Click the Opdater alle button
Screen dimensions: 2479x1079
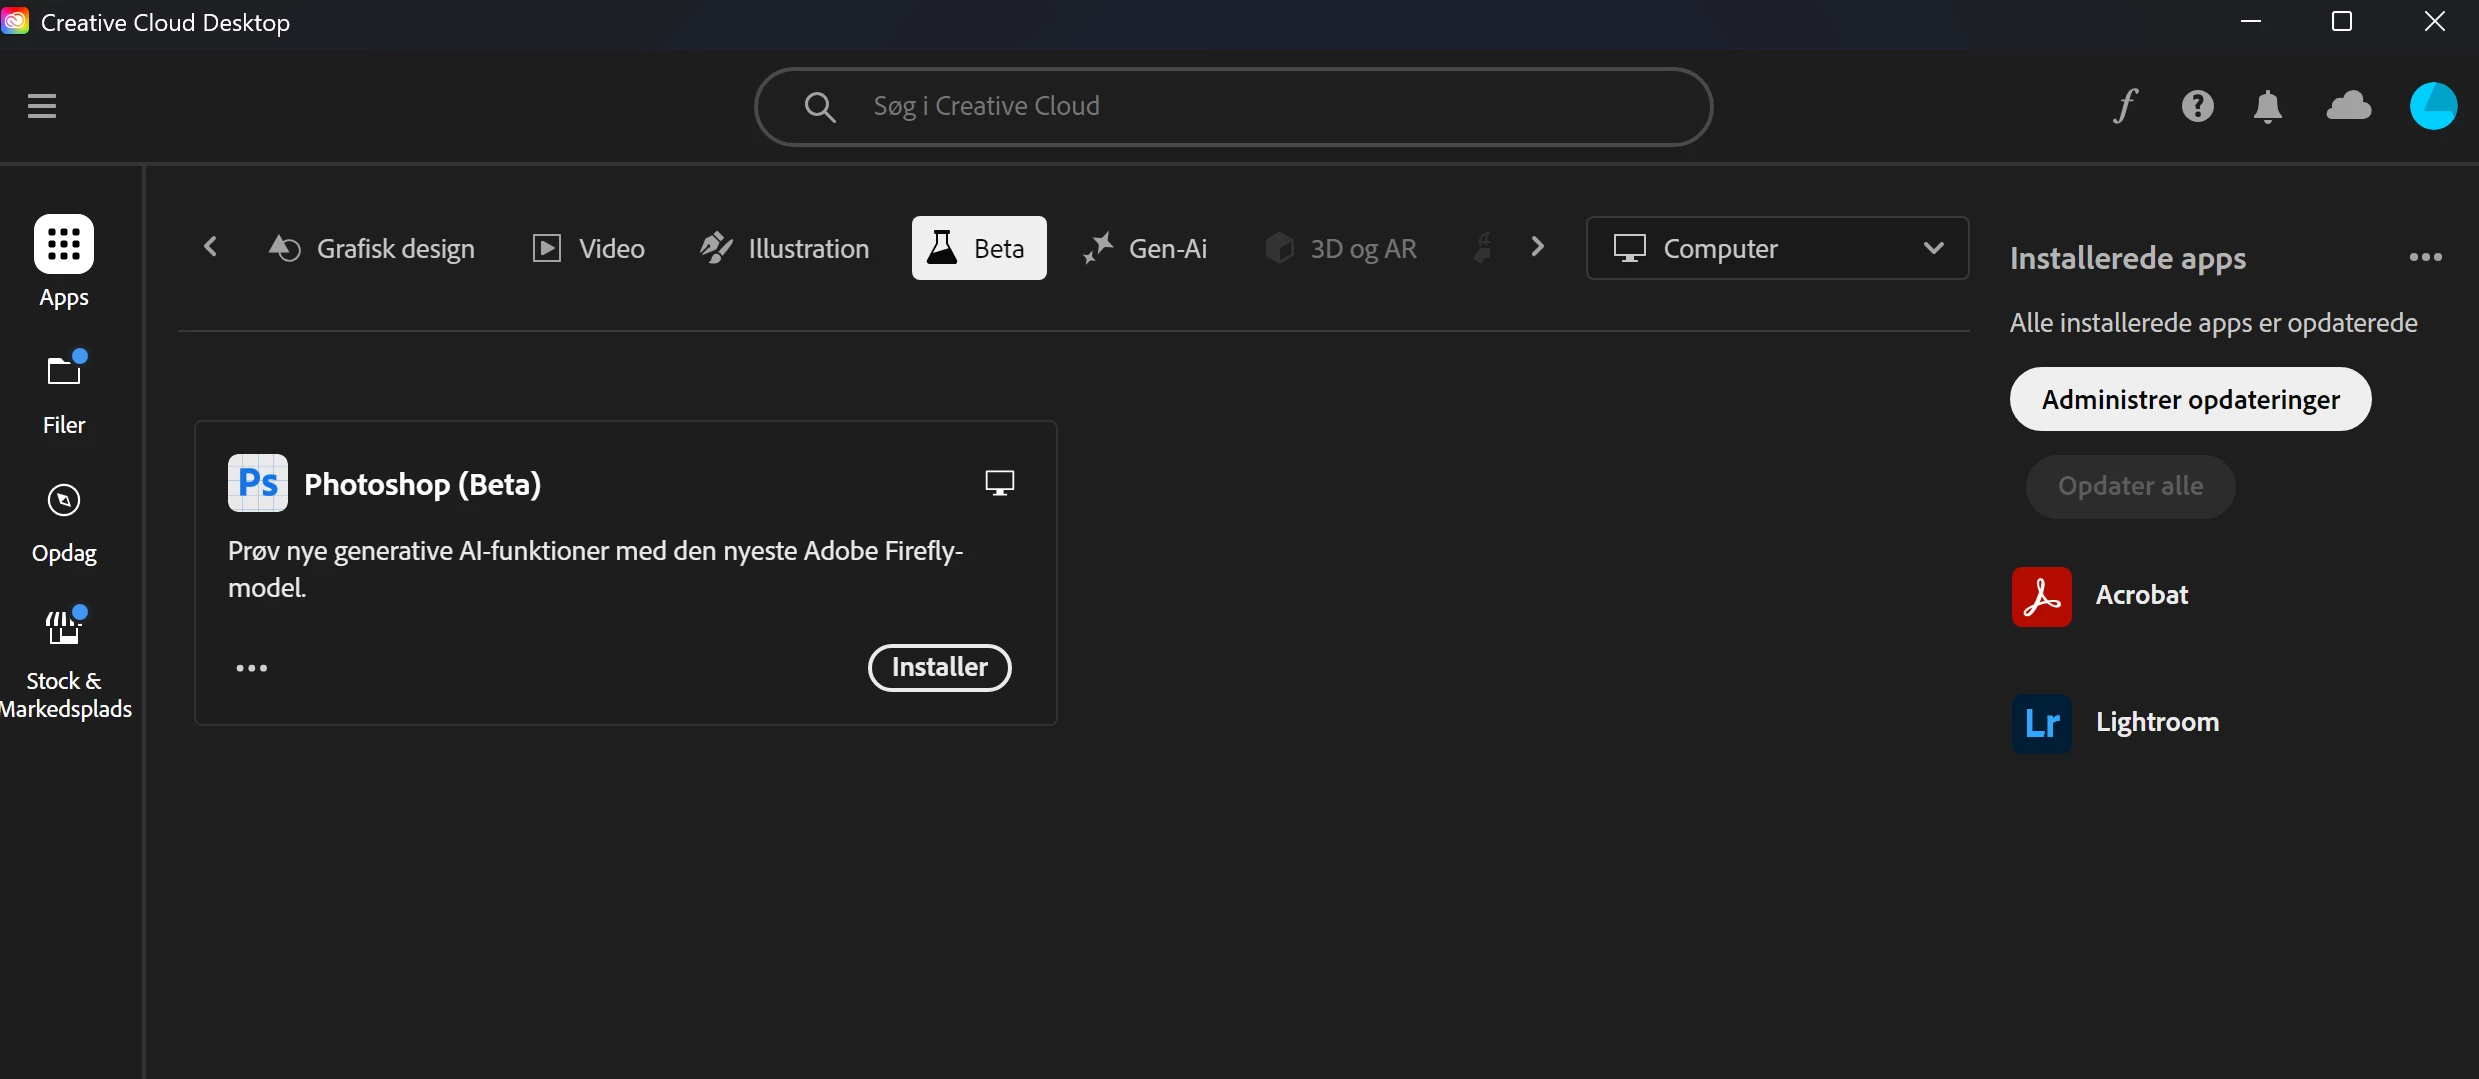click(x=2130, y=486)
